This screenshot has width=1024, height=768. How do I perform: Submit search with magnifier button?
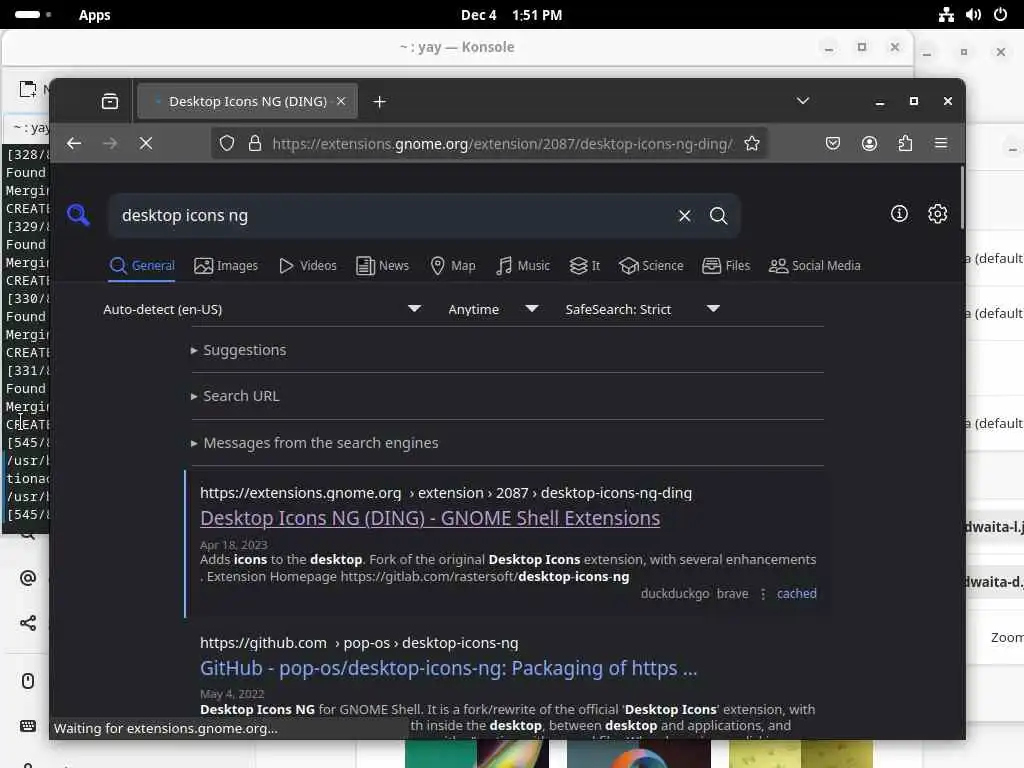click(x=718, y=216)
